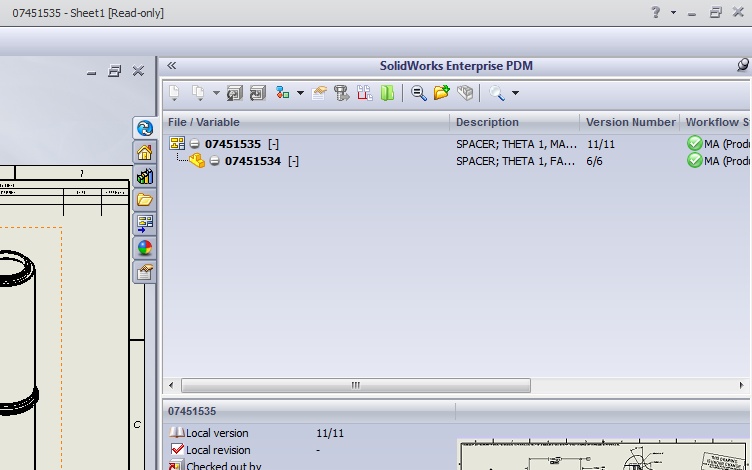
Task: Click the magnifier-with-lines search icon
Action: (419, 93)
